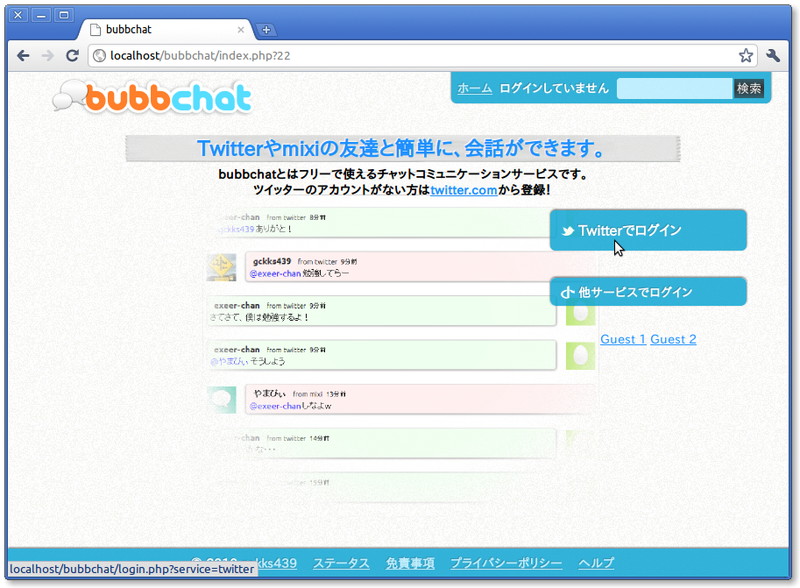Click the gckks439 avatar thumbnail
Screen dimensions: 800x588
coord(221,267)
